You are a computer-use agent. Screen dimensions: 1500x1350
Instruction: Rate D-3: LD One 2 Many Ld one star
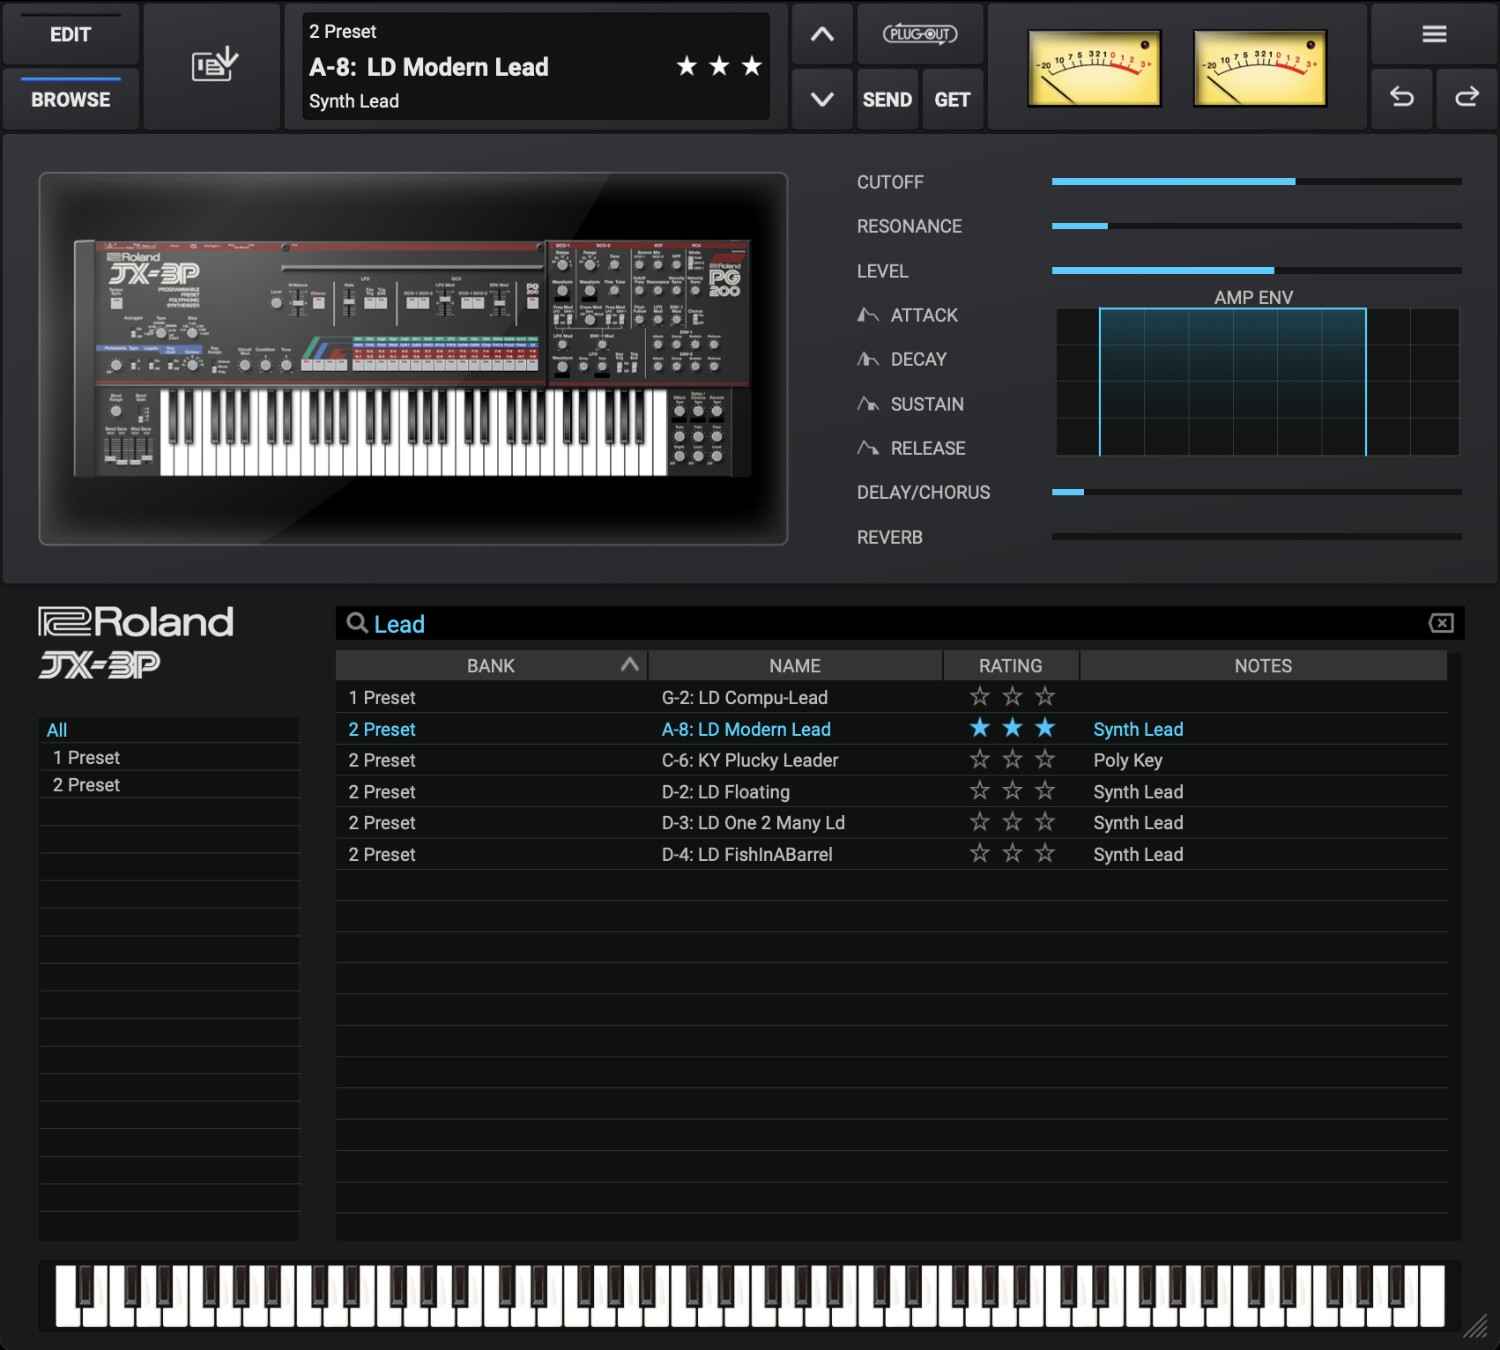980,822
